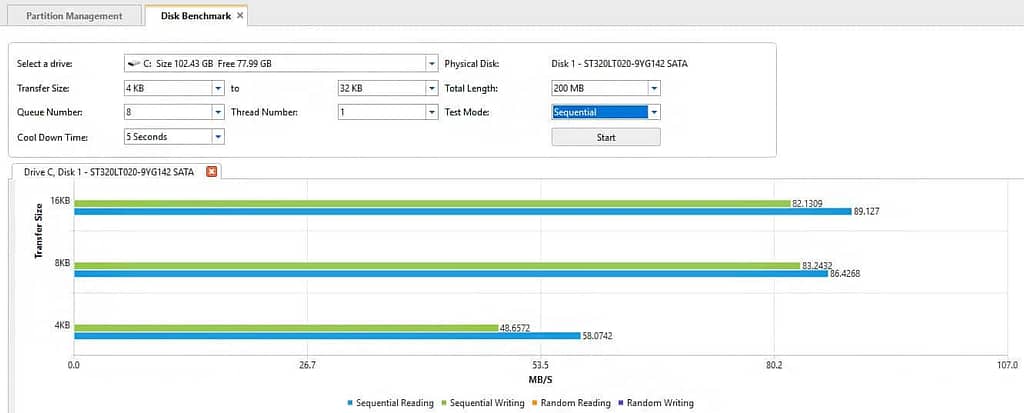Screen dimensions: 1024x413
Task: Click the 53.5 axis tick label
Action: pyautogui.click(x=540, y=365)
